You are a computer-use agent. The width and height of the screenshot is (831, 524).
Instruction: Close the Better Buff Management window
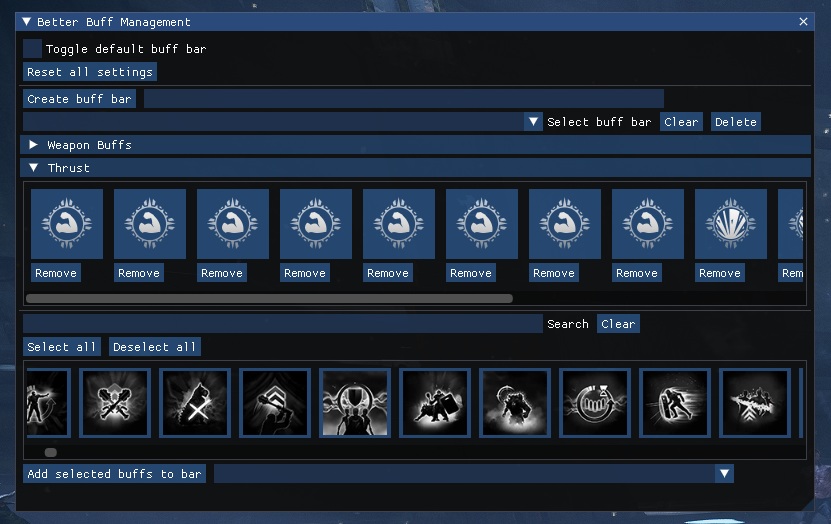pos(803,22)
